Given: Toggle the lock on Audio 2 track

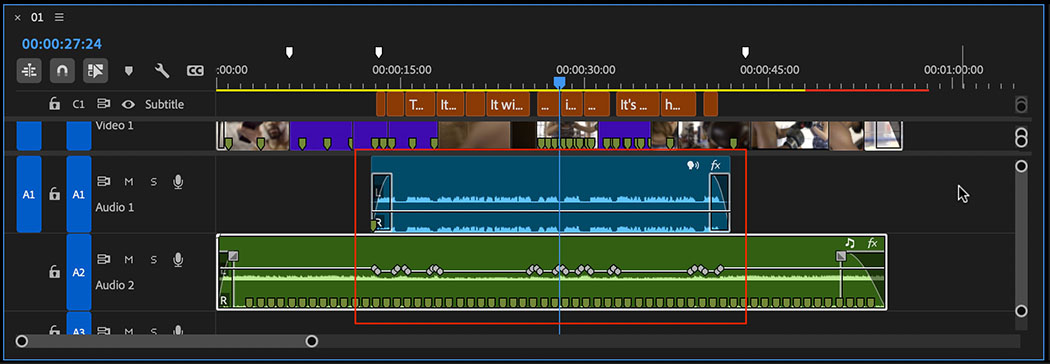Looking at the screenshot, I should 55,272.
